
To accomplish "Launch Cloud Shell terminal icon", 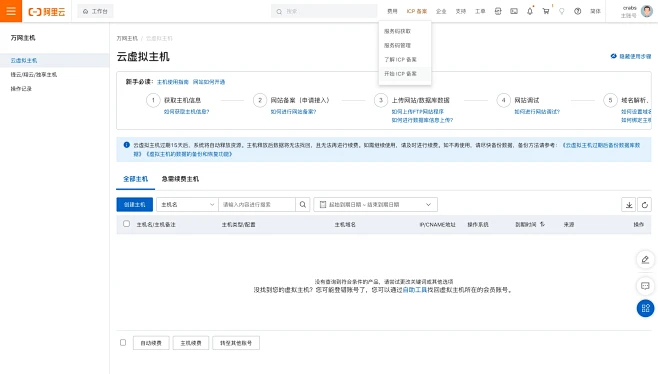I will (x=514, y=11).
